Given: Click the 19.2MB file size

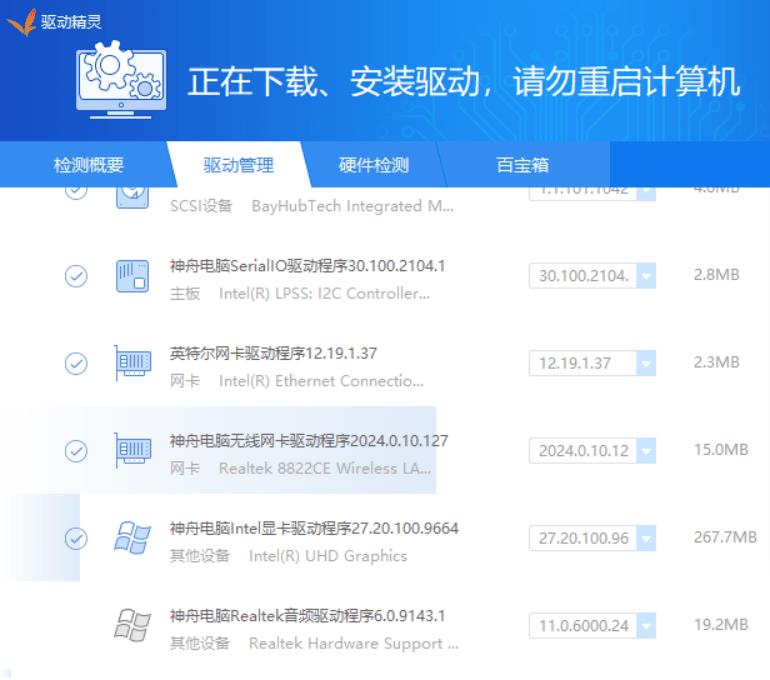Looking at the screenshot, I should click(x=721, y=625).
